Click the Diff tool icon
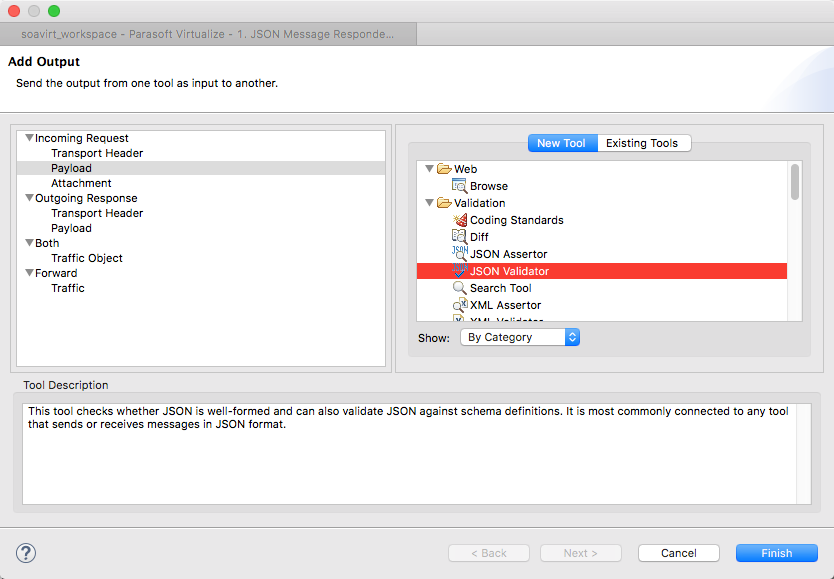Image resolution: width=834 pixels, height=579 pixels. pyautogui.click(x=459, y=236)
